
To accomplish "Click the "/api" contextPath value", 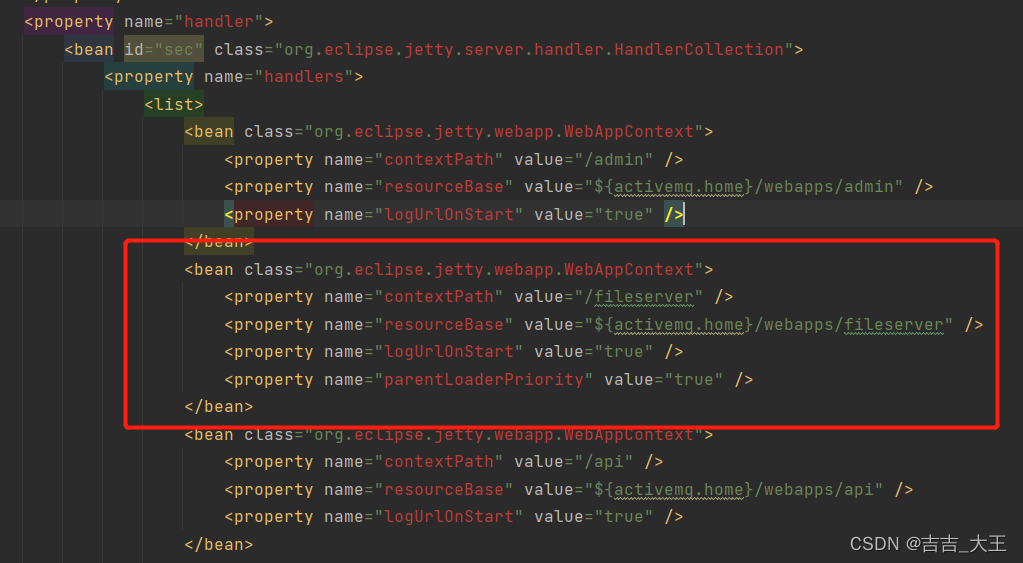I will pyautogui.click(x=603, y=462).
